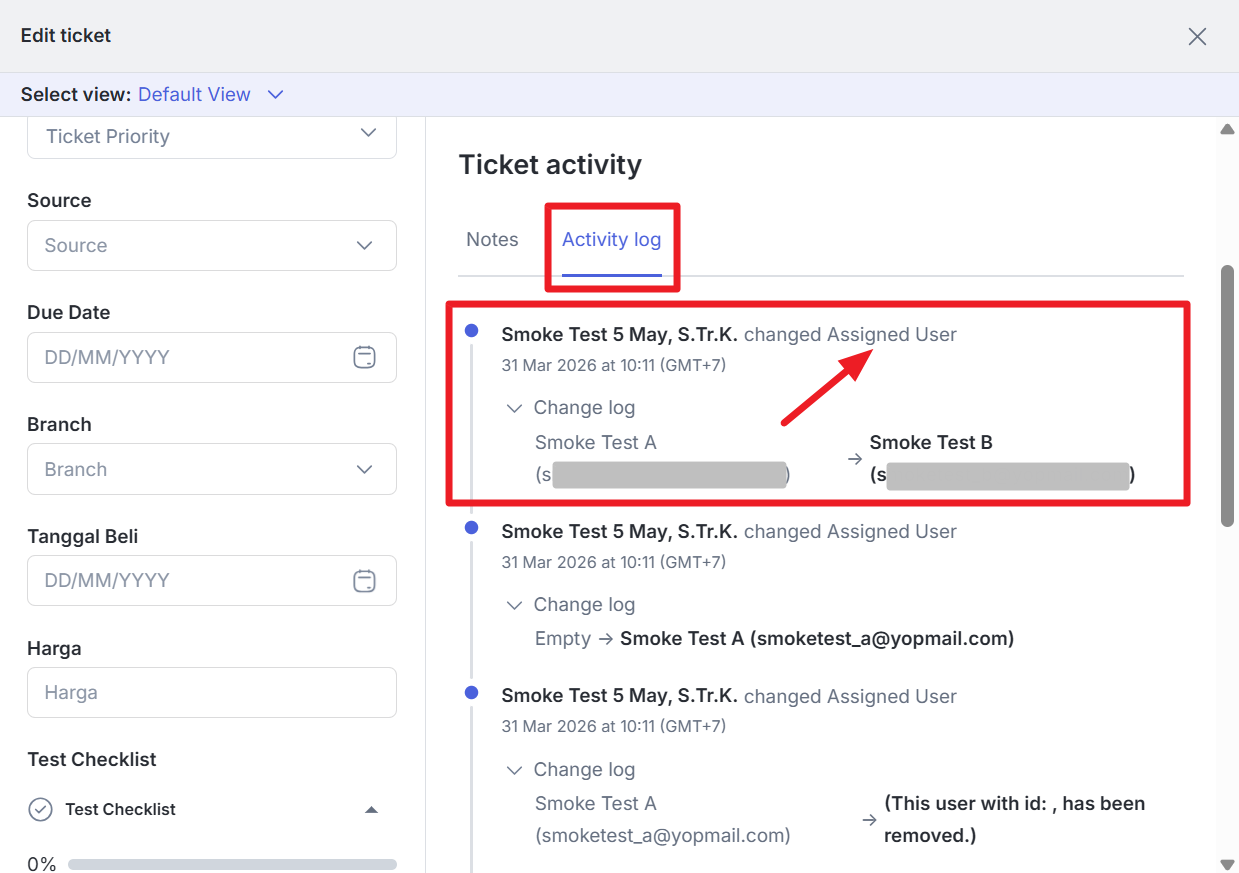
Task: Collapse third Change log with removed user
Action: [515, 770]
